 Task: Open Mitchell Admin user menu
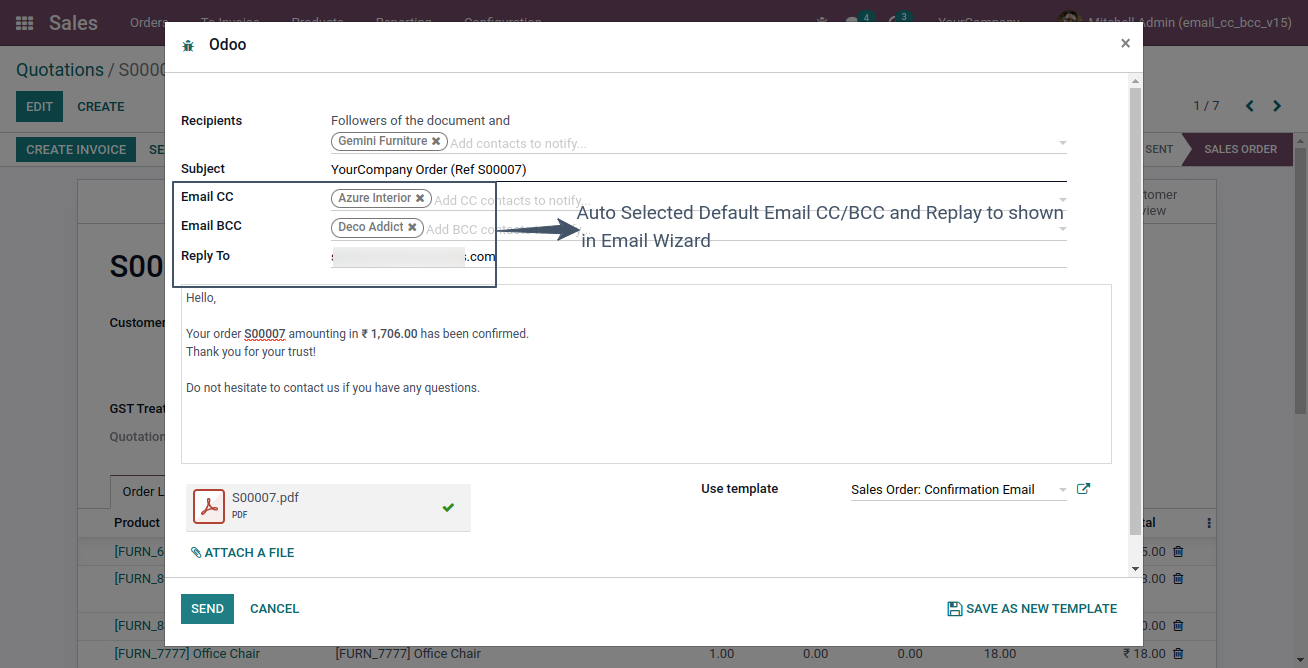pos(1176,22)
